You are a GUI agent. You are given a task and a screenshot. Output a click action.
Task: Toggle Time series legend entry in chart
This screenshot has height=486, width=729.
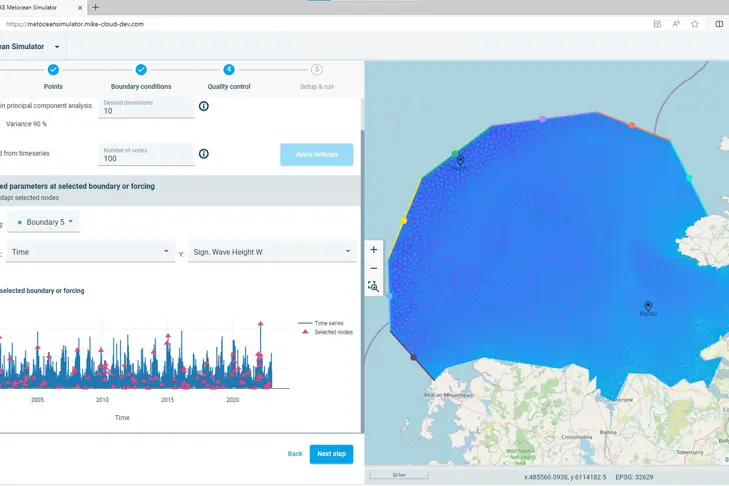tap(321, 323)
